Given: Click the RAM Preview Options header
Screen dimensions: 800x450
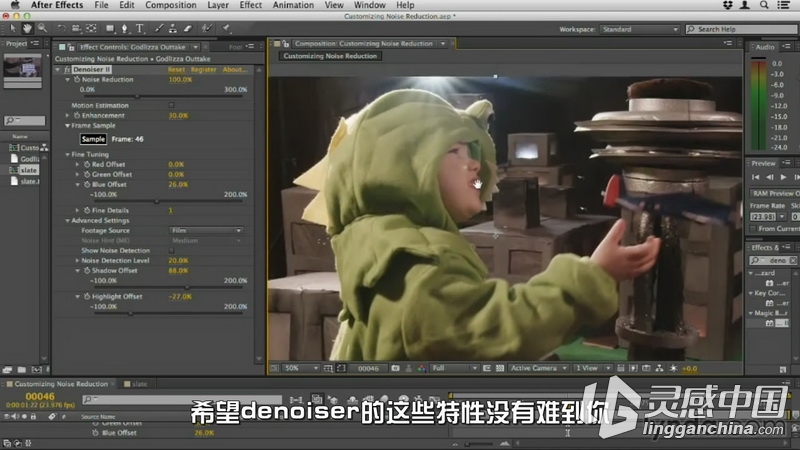Looking at the screenshot, I should (776, 193).
